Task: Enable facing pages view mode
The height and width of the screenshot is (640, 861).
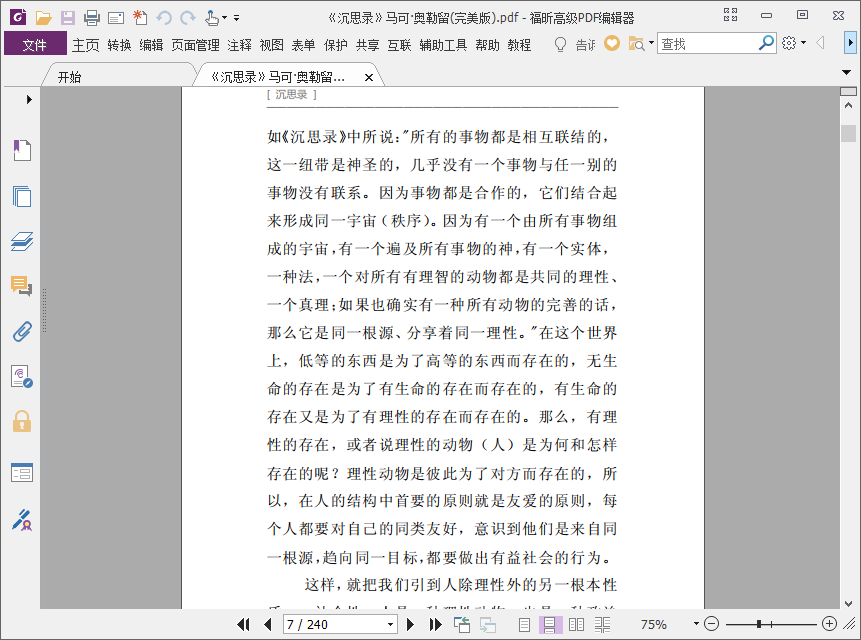Action: point(576,624)
